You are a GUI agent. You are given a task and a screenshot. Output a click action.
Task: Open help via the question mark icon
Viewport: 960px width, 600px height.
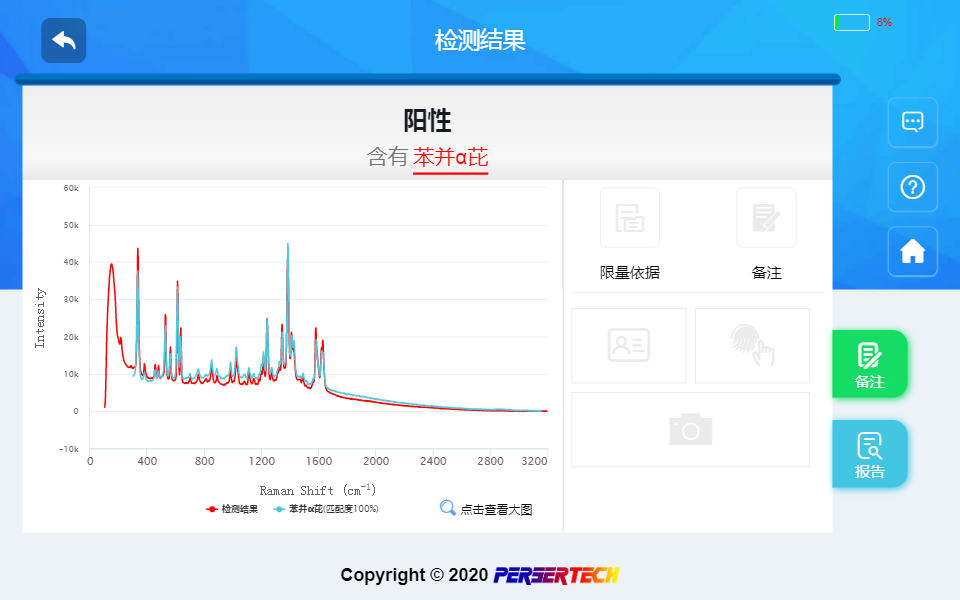click(x=912, y=187)
